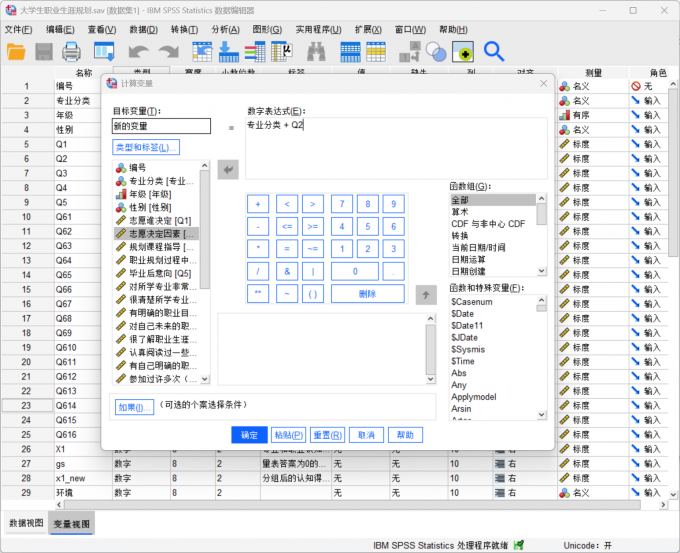Click the magnifier search icon in toolbar
Viewport: 680px width, 553px height.
tap(493, 51)
